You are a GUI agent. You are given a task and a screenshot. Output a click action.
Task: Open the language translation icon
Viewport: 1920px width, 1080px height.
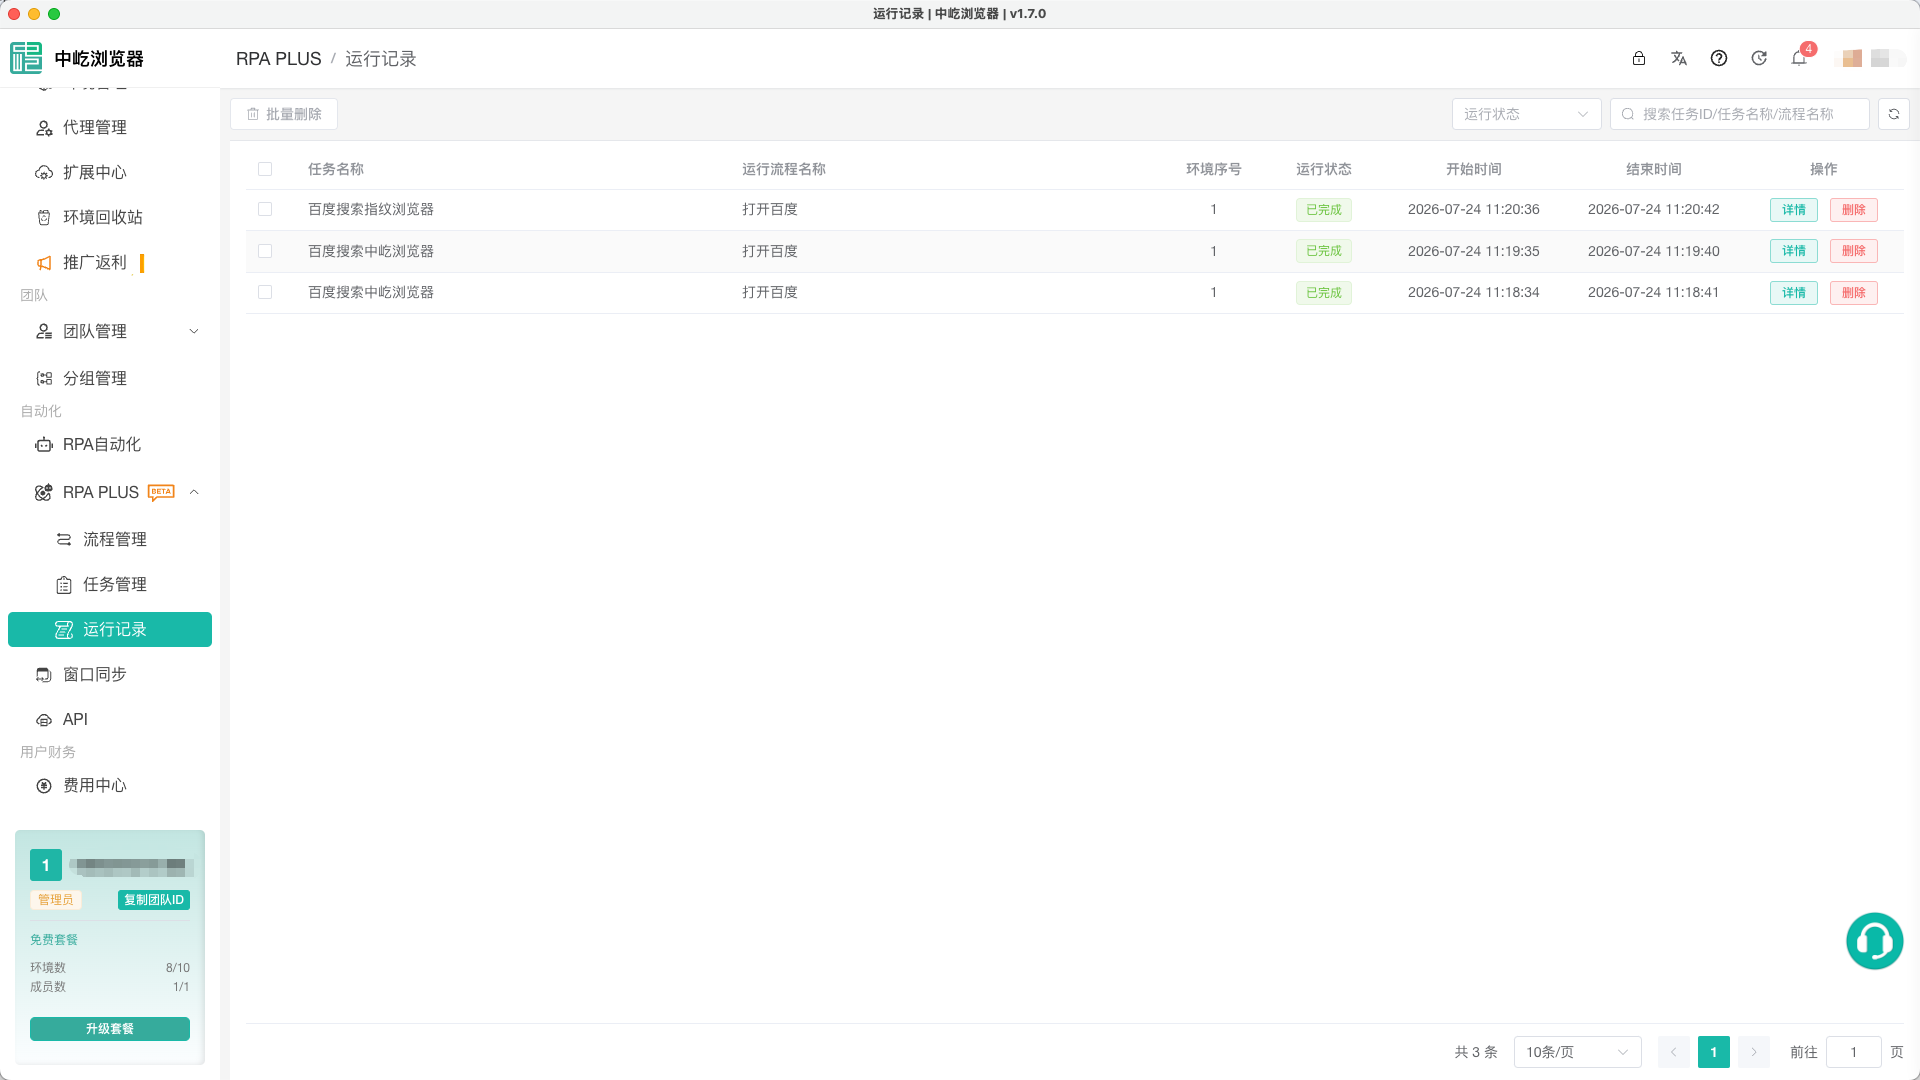[1679, 58]
